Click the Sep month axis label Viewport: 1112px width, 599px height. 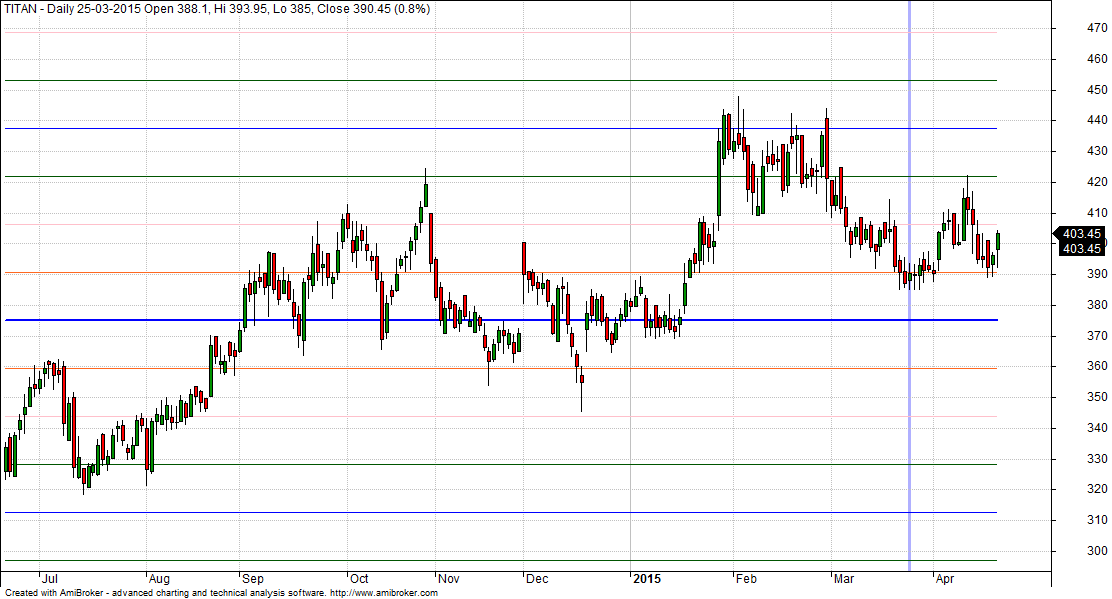tap(254, 578)
